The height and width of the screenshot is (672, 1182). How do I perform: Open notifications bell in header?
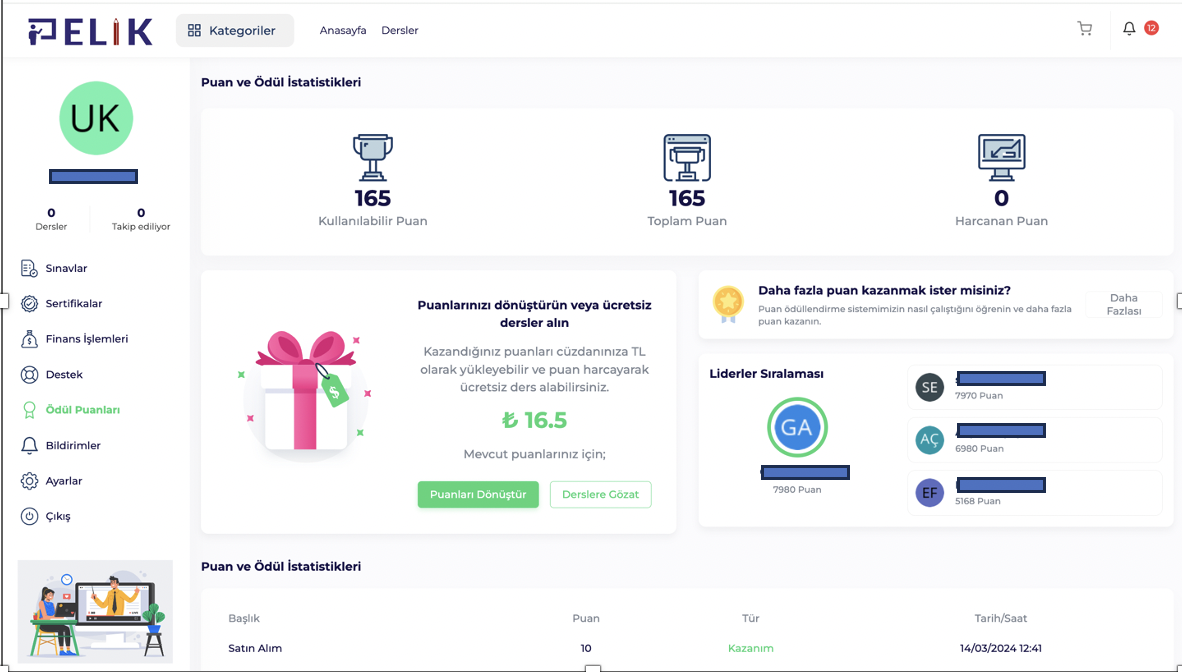coord(1129,29)
